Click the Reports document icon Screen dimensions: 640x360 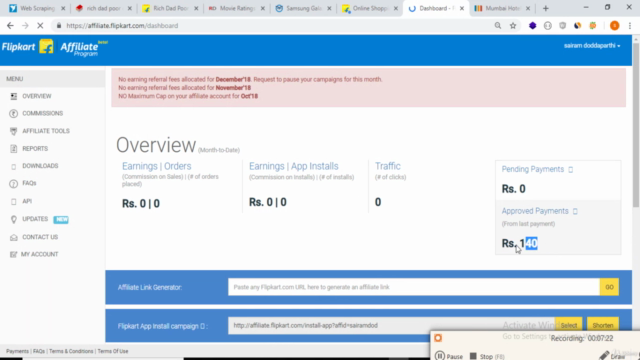[x=13, y=149]
